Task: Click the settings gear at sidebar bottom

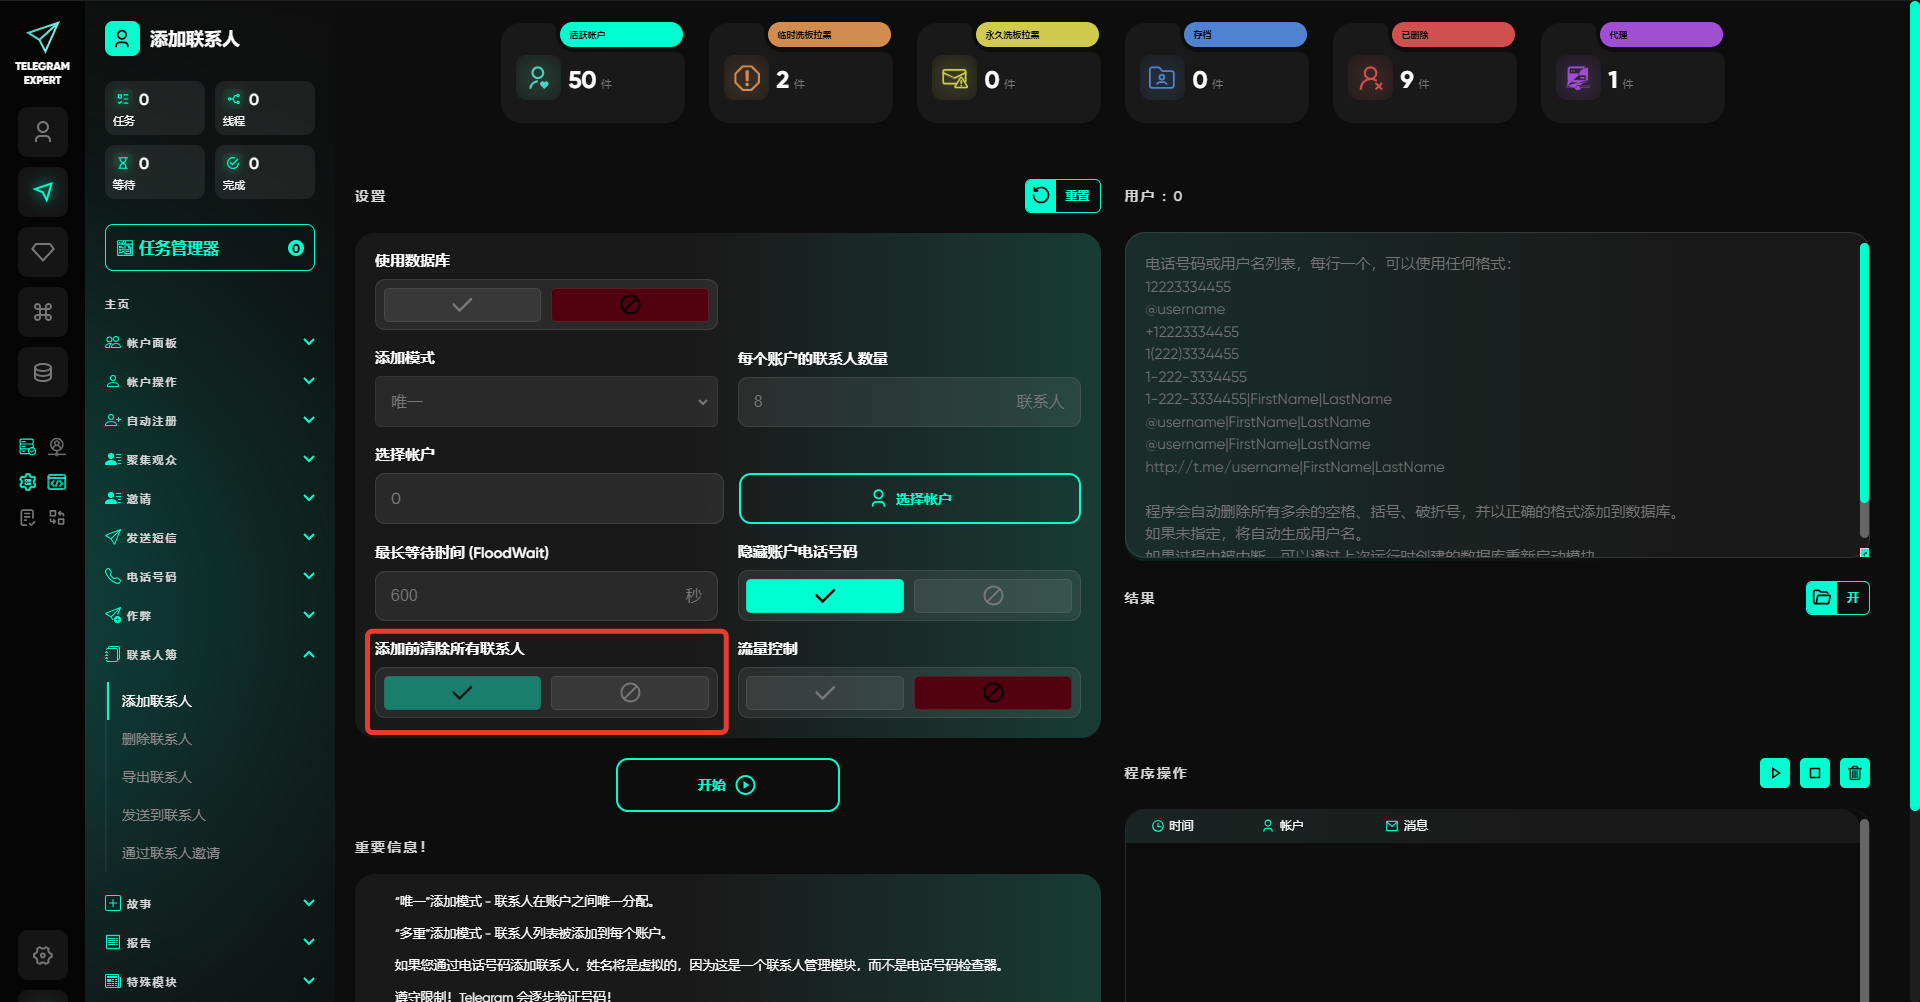Action: point(43,955)
